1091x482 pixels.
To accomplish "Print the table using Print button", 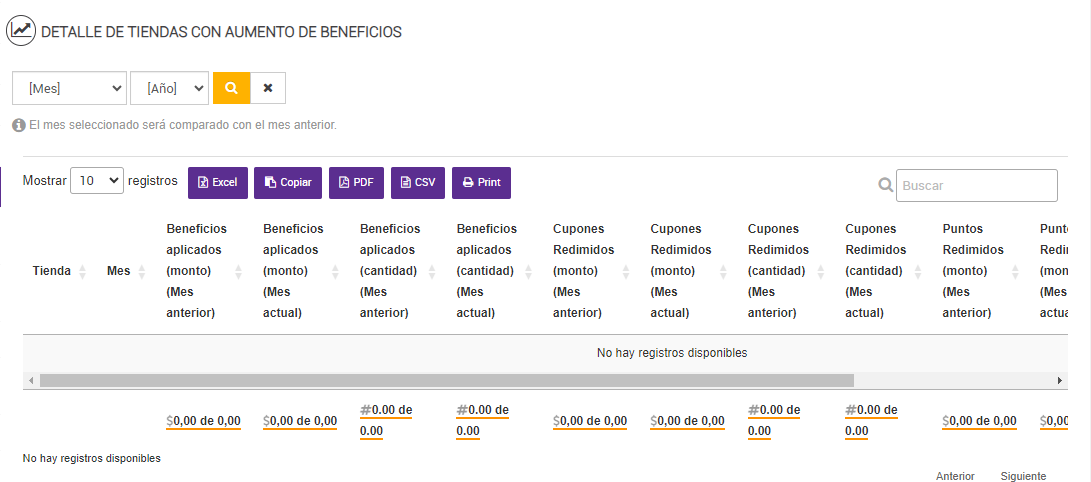I will [x=481, y=183].
